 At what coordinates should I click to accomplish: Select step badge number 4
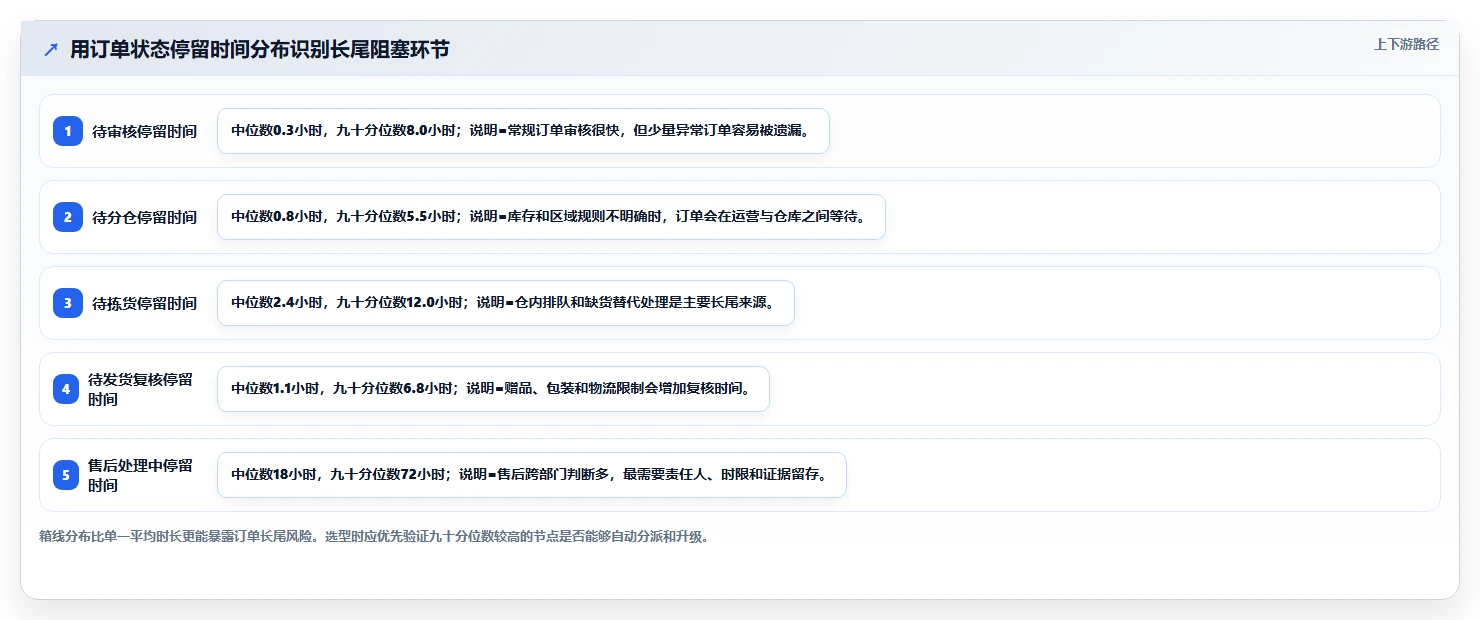coord(66,389)
